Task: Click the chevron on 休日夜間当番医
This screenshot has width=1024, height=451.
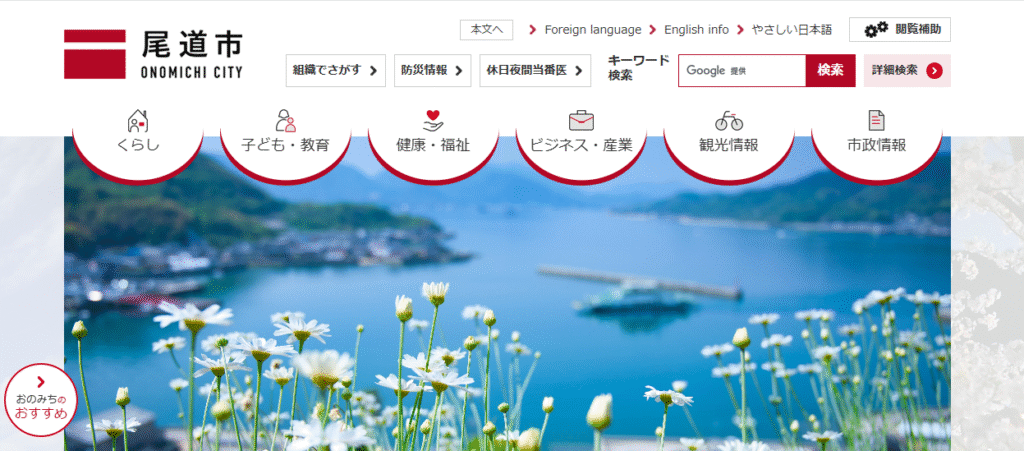Action: tap(579, 71)
